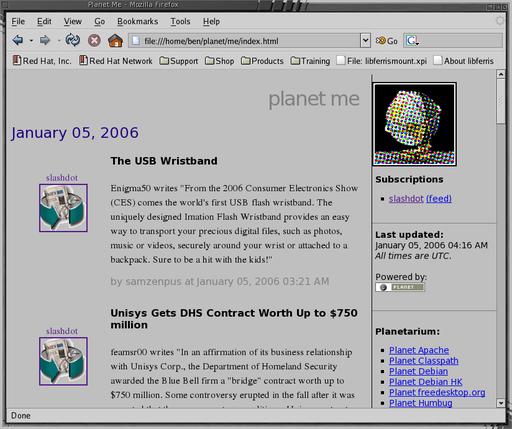Screen dimensions: 512x429
Task: Stop loading with the red X icon
Action: click(x=94, y=41)
